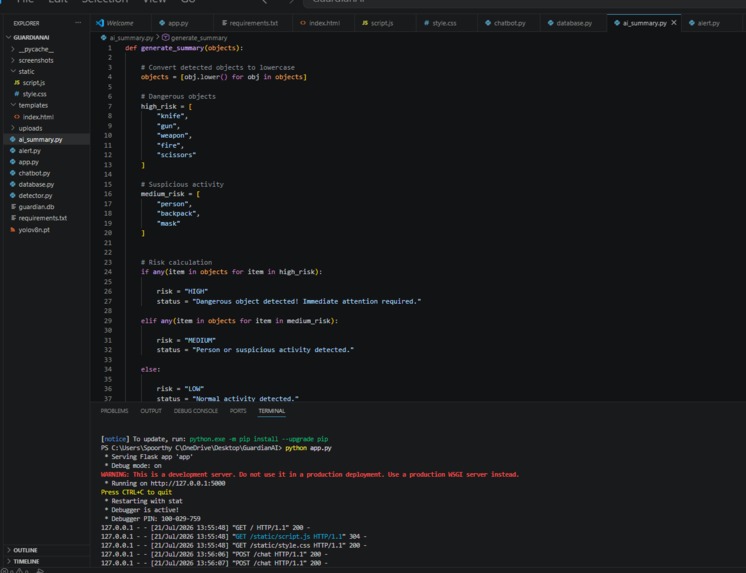Select ai_summary.py in the Explorer tree
Image resolution: width=746 pixels, height=573 pixels.
click(x=40, y=139)
